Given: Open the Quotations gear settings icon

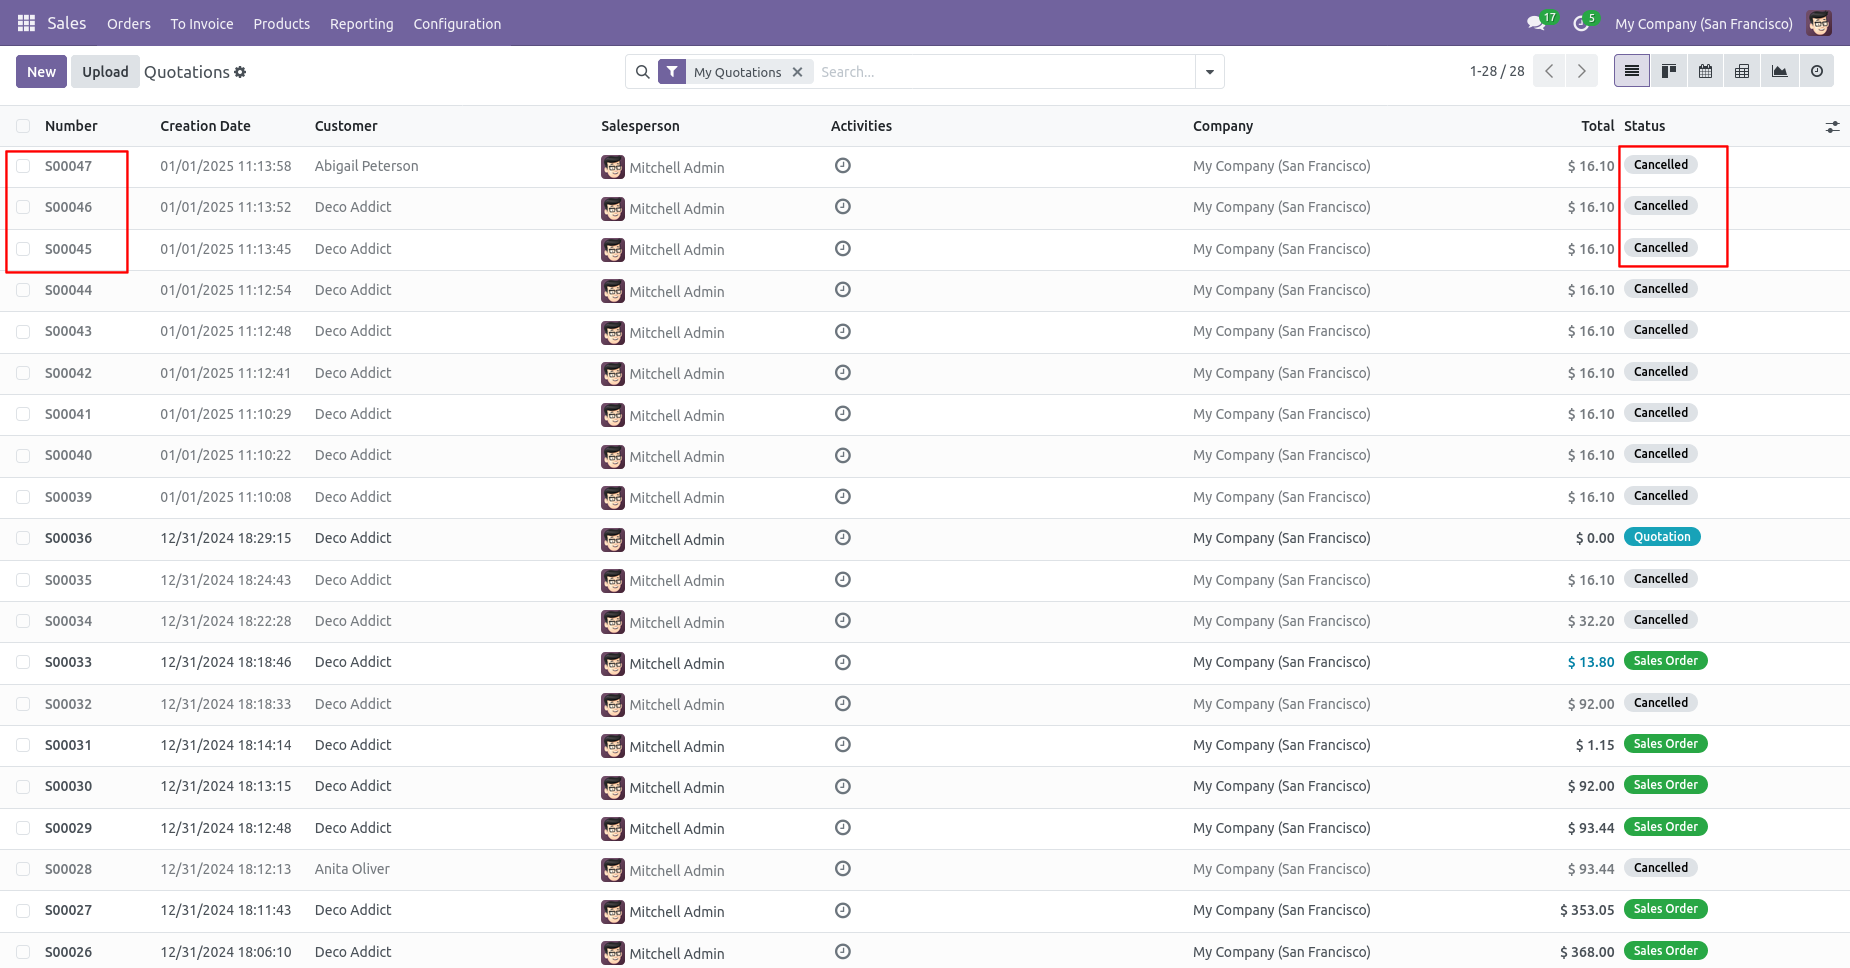Looking at the screenshot, I should pos(240,72).
